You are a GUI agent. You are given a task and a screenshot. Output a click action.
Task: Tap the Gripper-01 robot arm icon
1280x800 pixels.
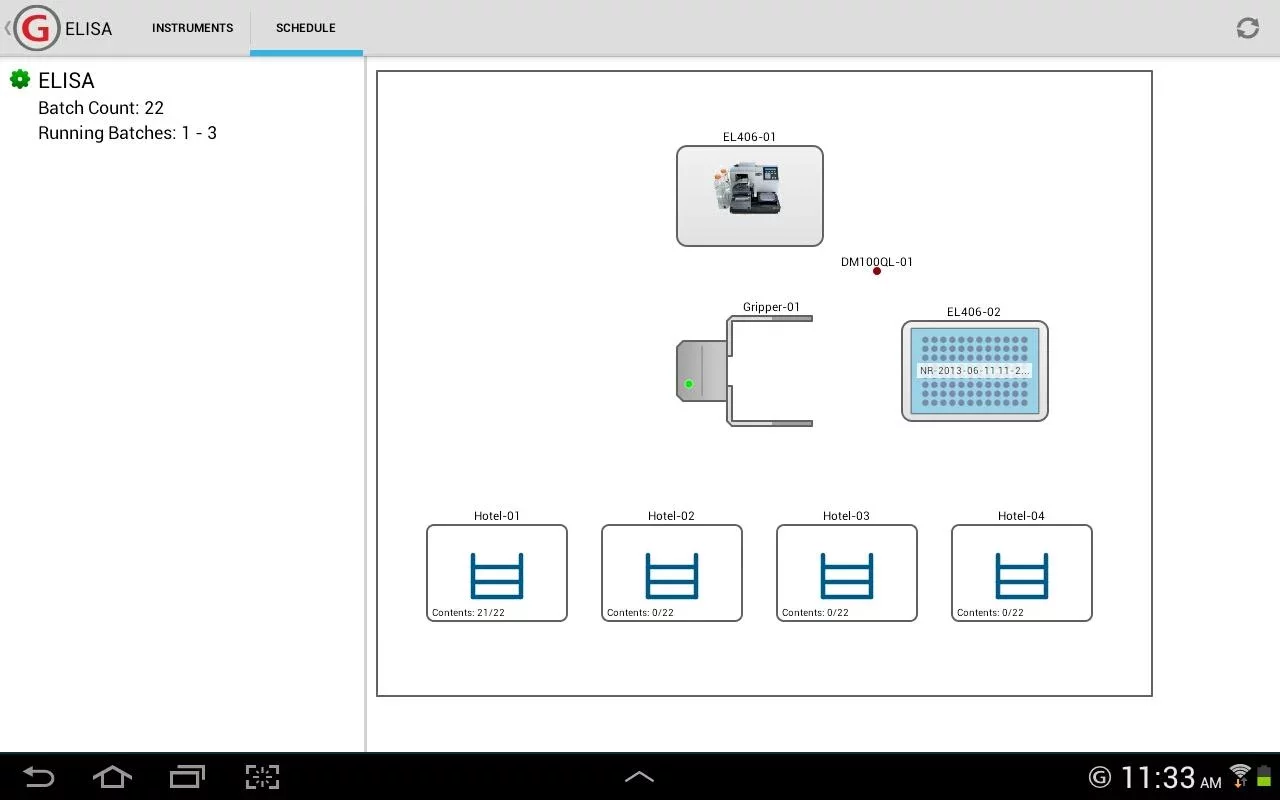click(745, 371)
